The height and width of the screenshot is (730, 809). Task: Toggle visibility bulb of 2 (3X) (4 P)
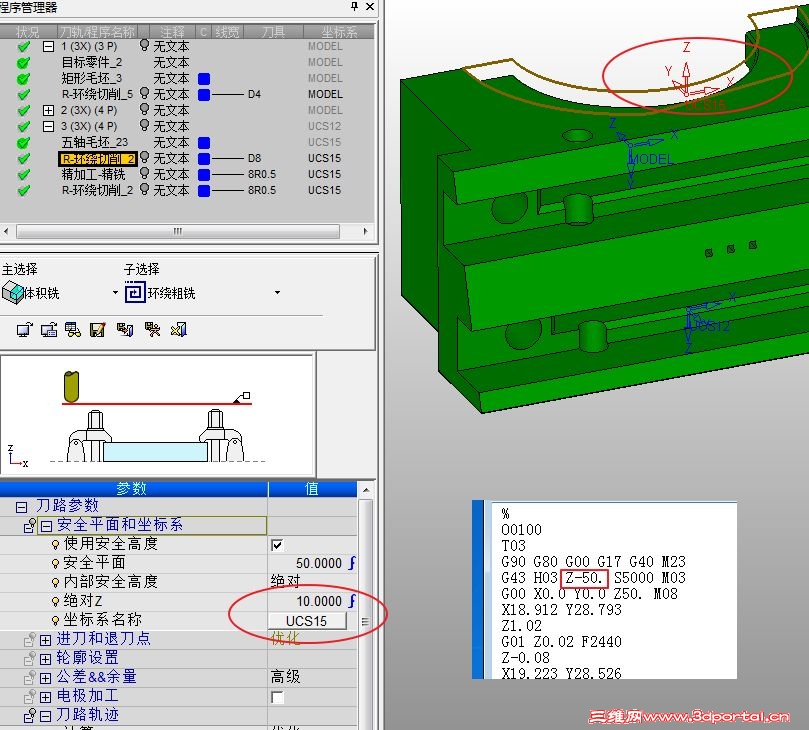144,109
